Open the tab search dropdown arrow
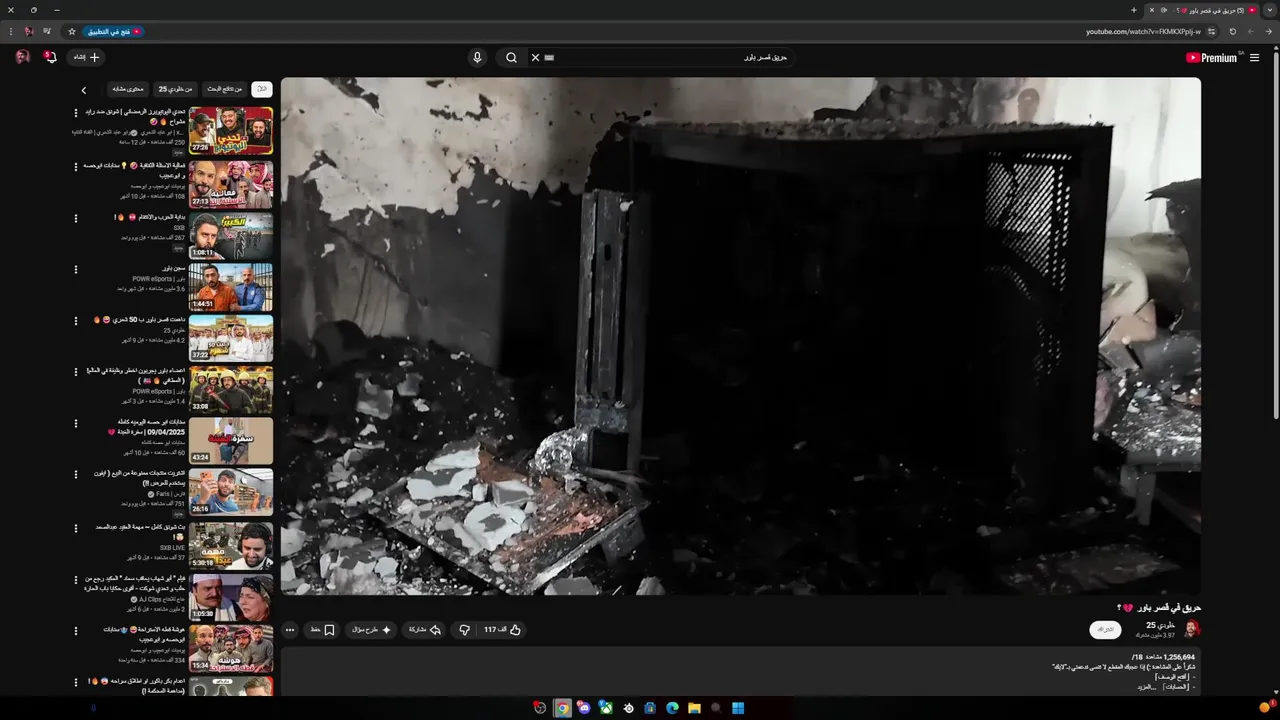1280x720 pixels. [x=1270, y=10]
